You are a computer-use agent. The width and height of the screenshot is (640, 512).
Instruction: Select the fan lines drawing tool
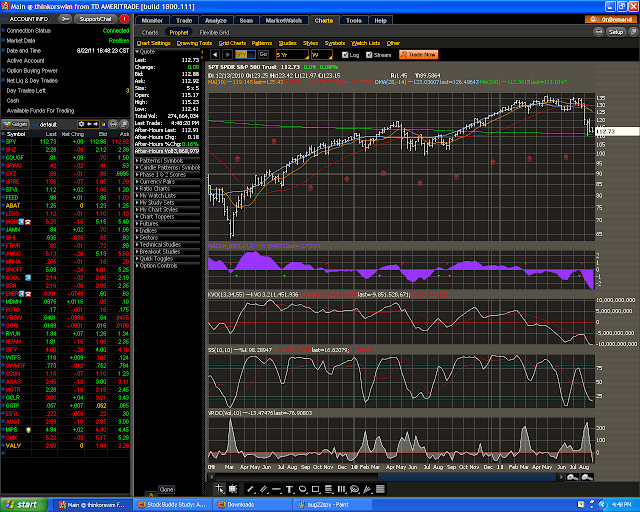point(367,489)
